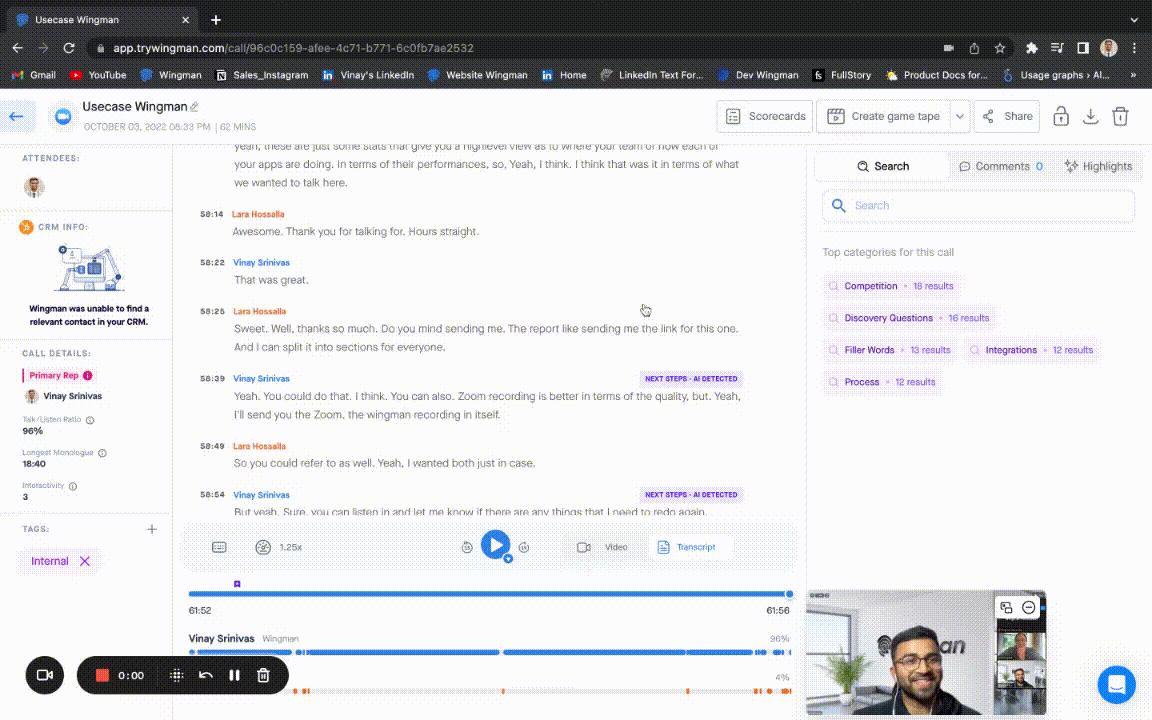Open the attendee avatar

point(34,187)
